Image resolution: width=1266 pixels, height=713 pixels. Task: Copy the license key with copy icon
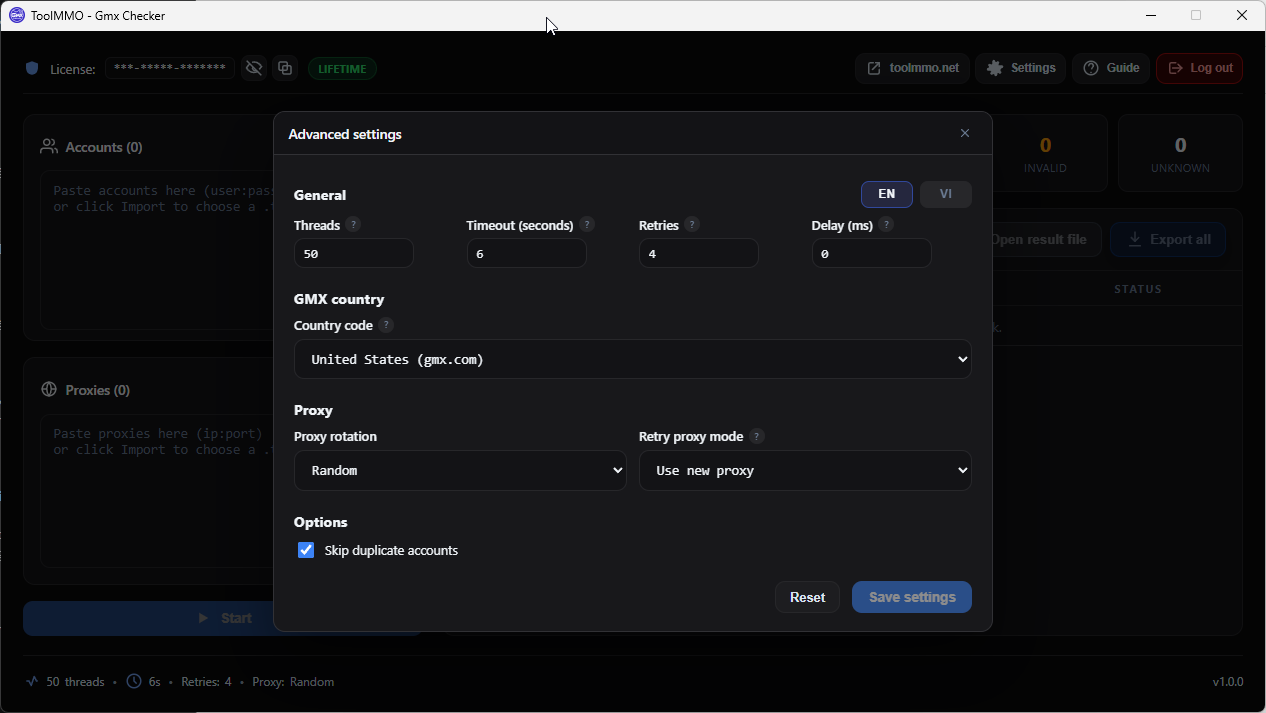pos(285,68)
